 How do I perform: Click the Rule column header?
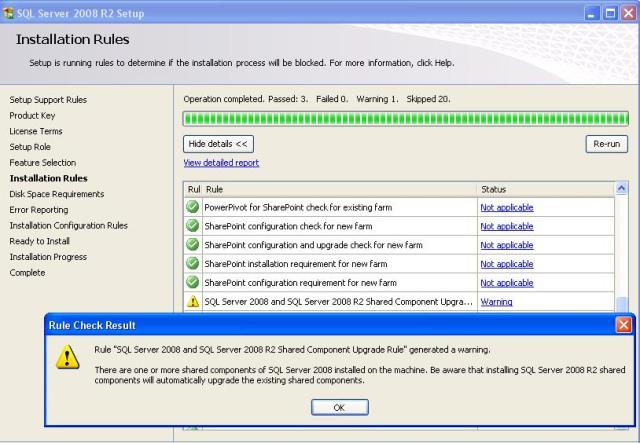(x=340, y=189)
